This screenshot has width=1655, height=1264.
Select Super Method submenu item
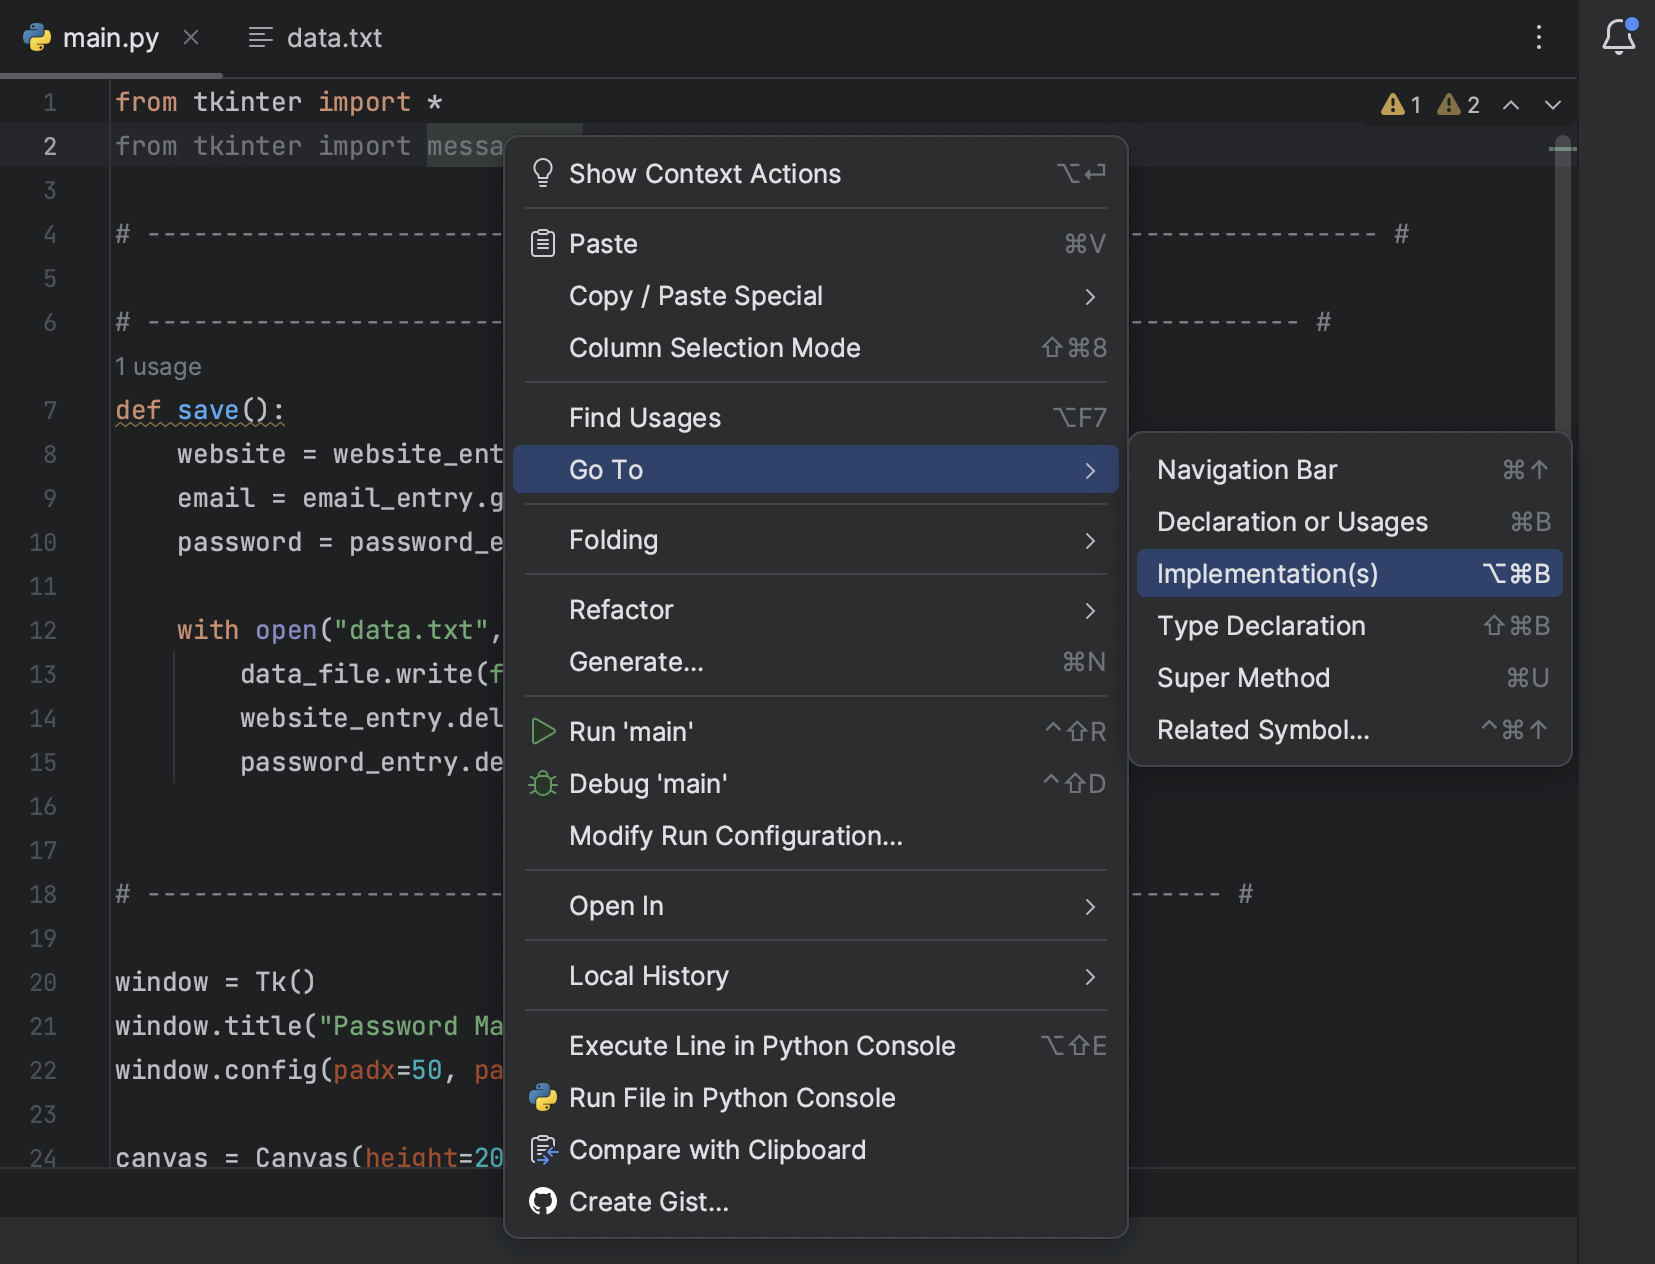click(x=1350, y=677)
